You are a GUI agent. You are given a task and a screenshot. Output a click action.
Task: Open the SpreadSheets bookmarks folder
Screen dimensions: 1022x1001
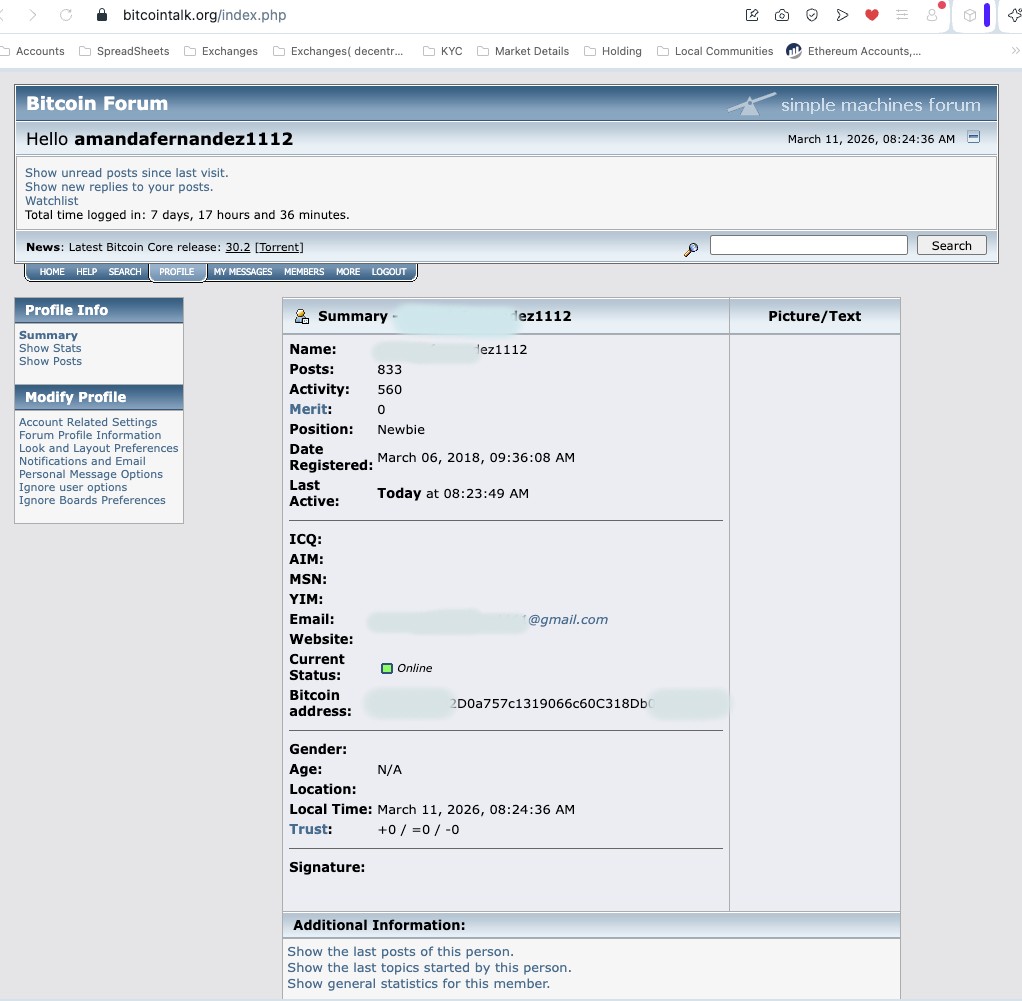[124, 51]
